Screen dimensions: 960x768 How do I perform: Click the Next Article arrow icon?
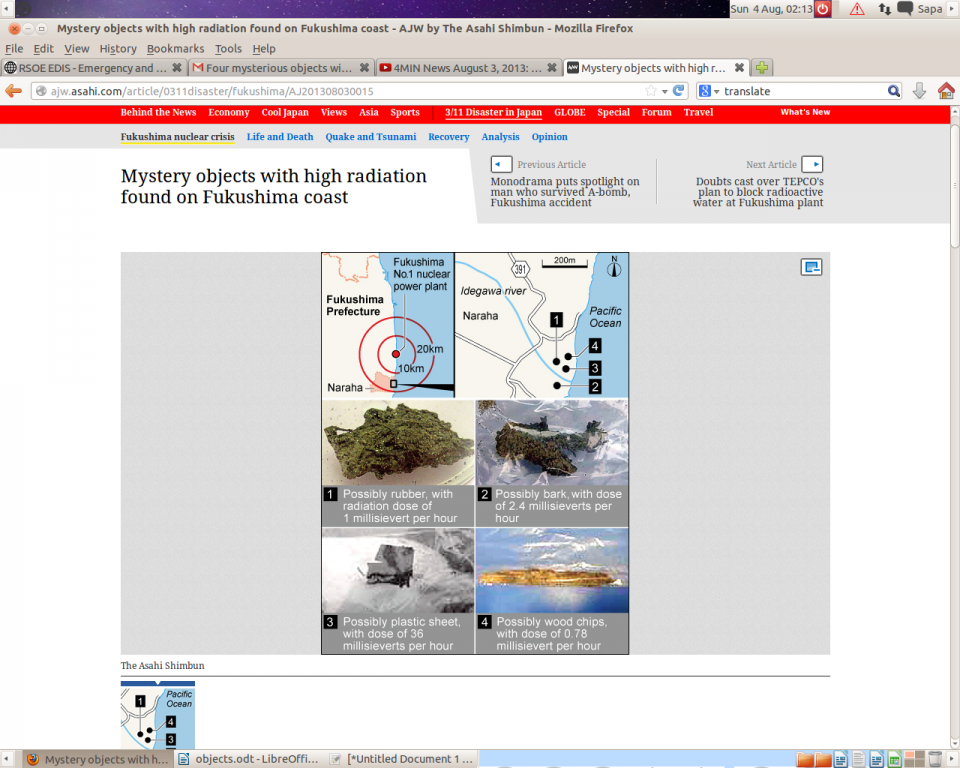click(812, 164)
